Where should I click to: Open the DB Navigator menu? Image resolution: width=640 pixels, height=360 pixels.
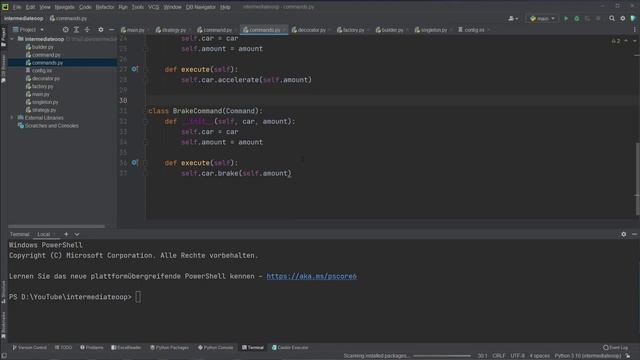[x=200, y=7]
